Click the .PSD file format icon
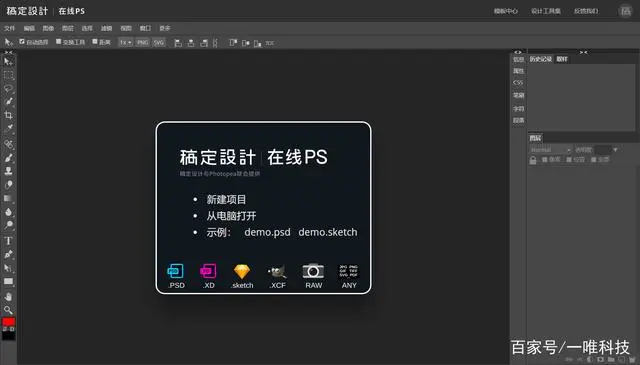The width and height of the screenshot is (640, 365). 176,272
